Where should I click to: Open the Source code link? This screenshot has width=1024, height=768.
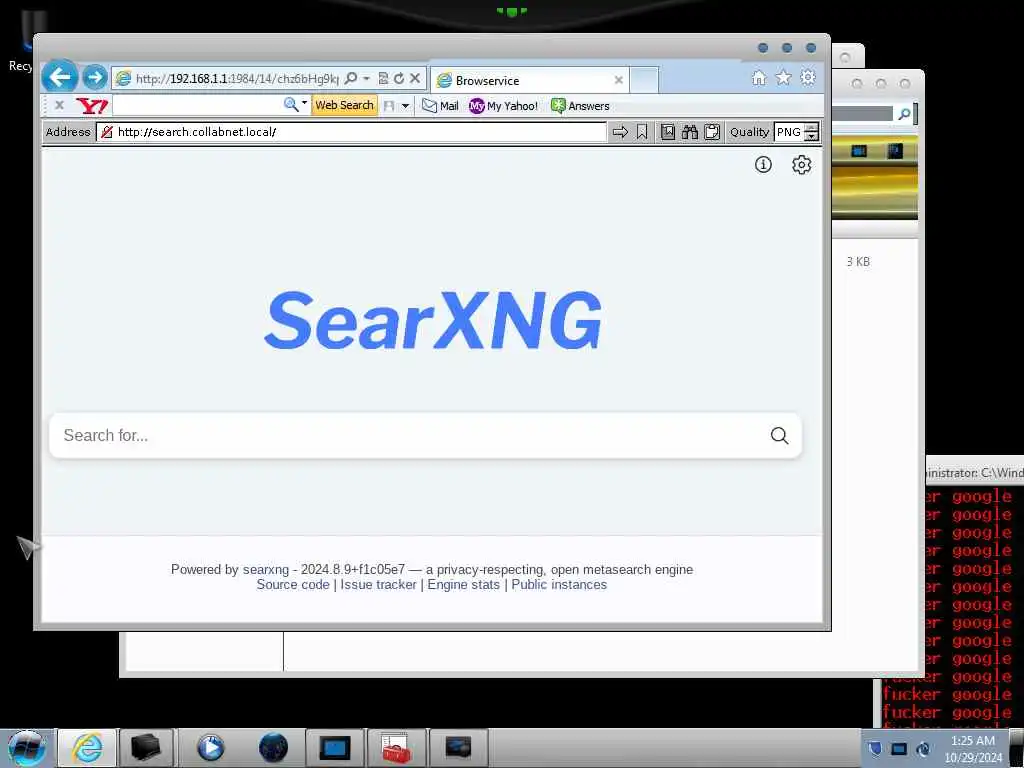[x=293, y=584]
